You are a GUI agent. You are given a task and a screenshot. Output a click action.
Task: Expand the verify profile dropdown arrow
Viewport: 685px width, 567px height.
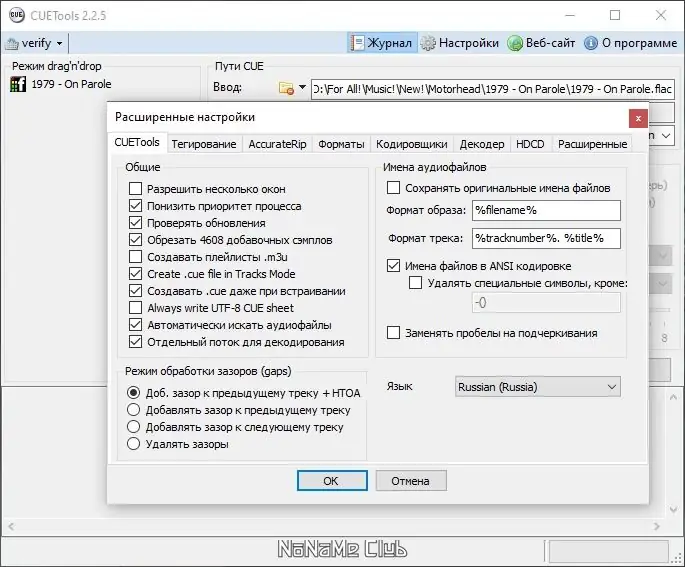tap(59, 43)
